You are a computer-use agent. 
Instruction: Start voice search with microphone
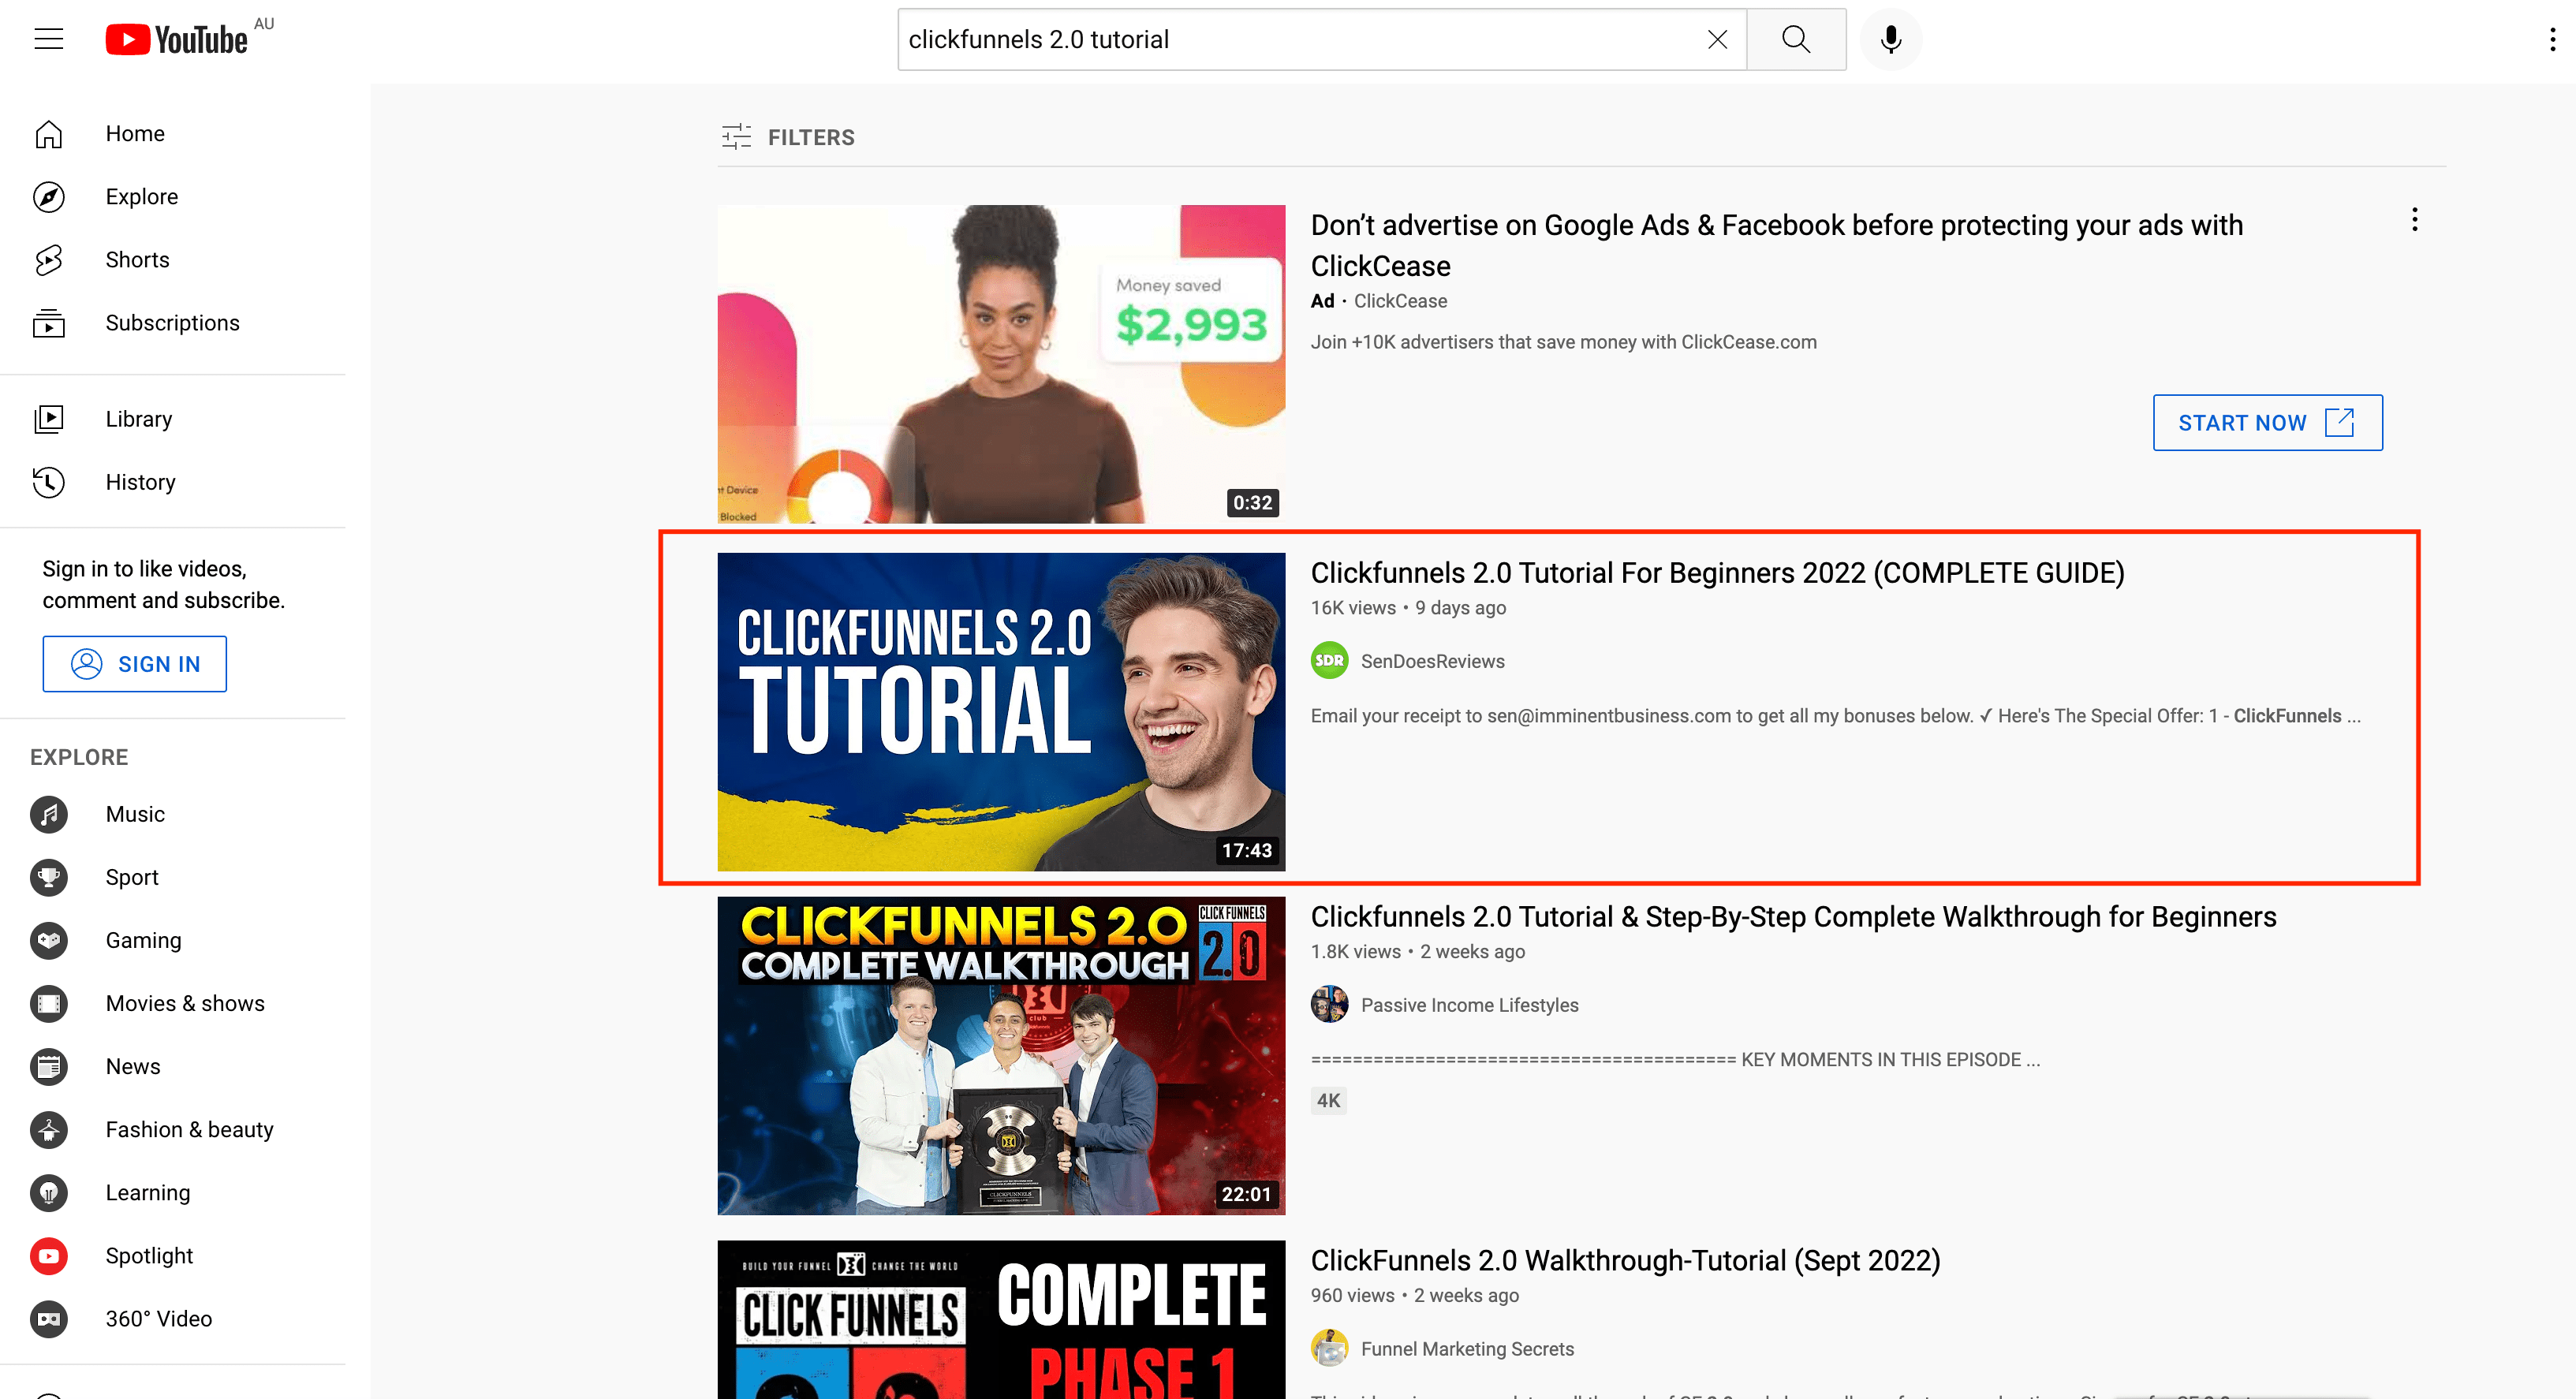(1890, 39)
